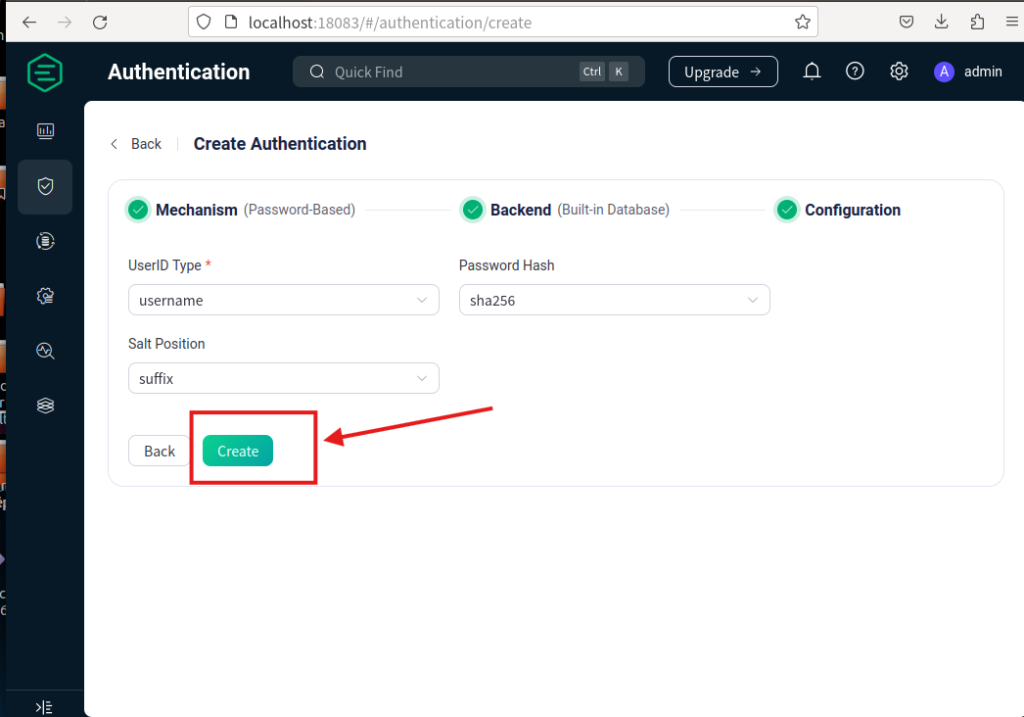Go to the Backend step

click(520, 210)
